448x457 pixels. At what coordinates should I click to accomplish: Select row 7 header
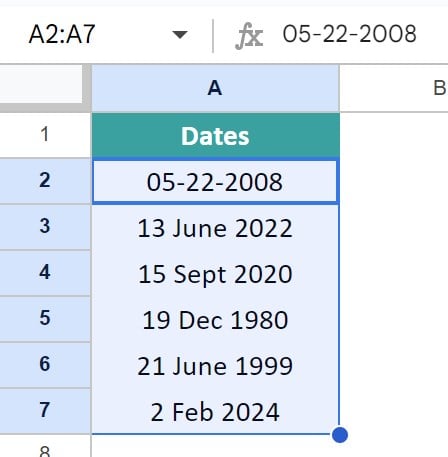(45, 411)
